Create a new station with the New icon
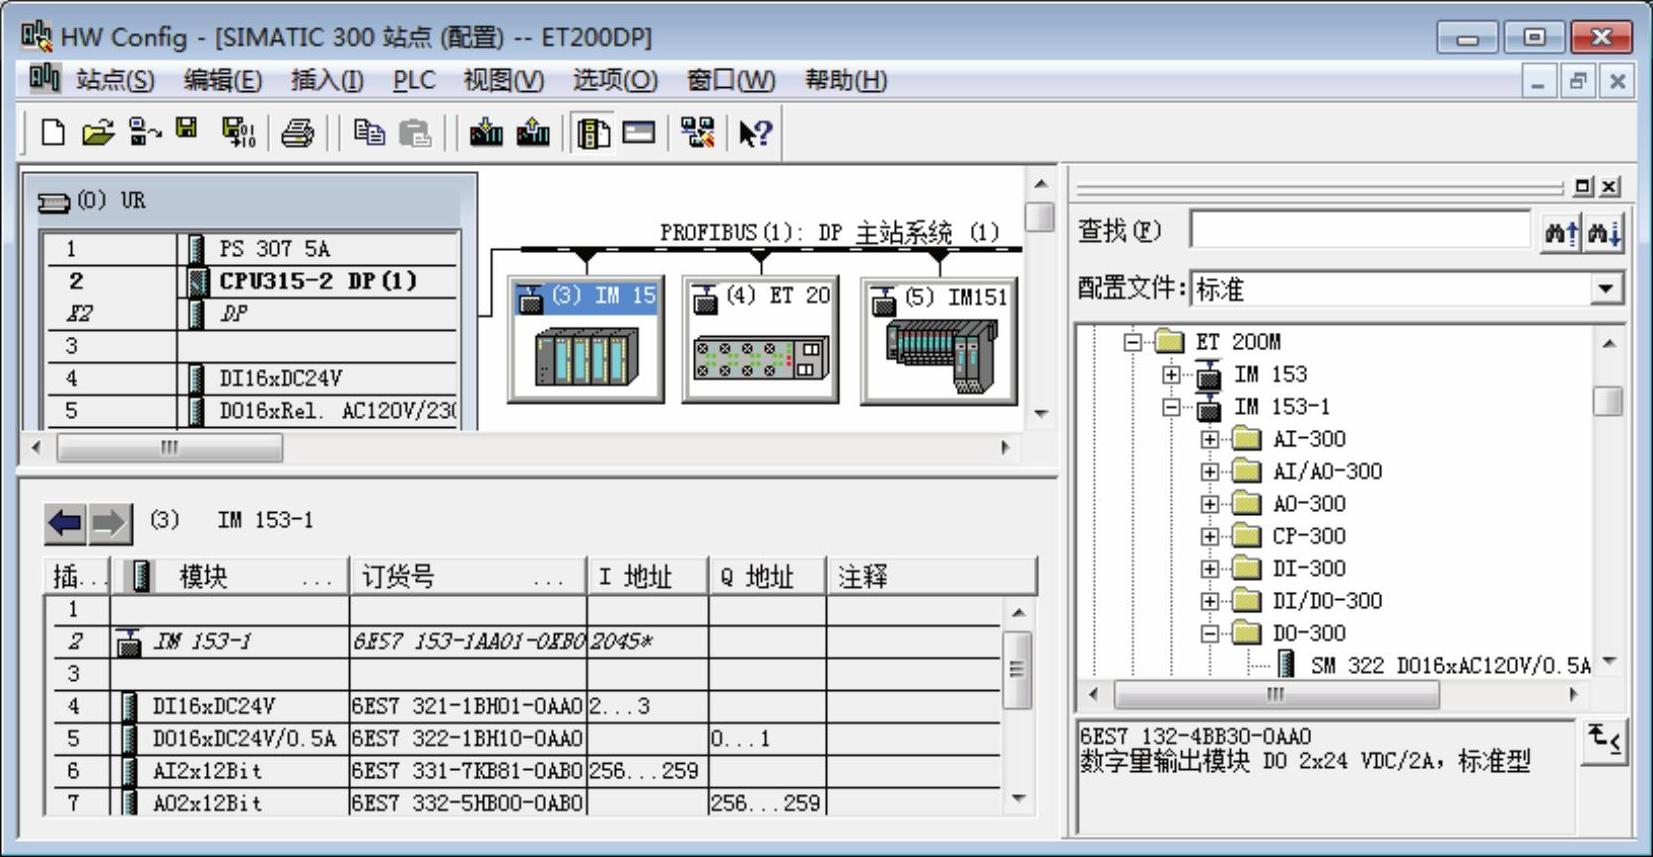This screenshot has height=857, width=1653. 53,132
